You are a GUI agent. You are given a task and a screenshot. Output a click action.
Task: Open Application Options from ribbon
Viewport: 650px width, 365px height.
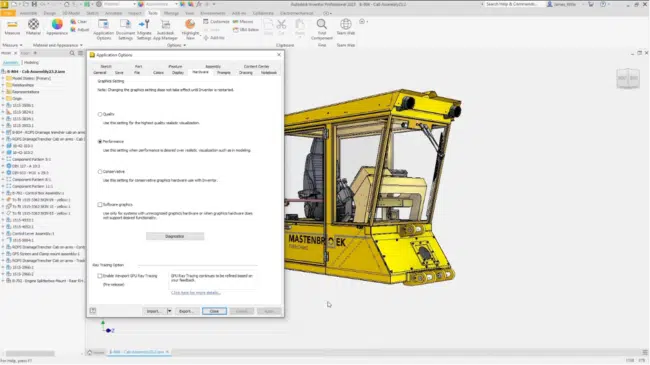click(x=103, y=24)
